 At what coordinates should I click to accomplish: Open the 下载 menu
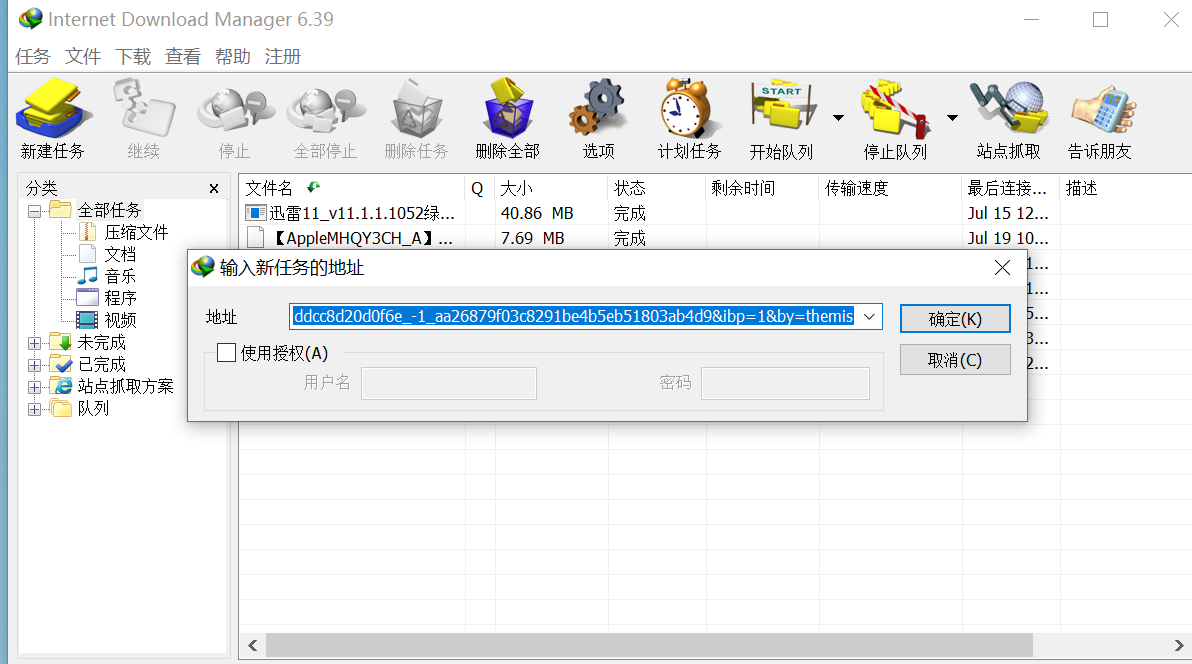pos(133,56)
